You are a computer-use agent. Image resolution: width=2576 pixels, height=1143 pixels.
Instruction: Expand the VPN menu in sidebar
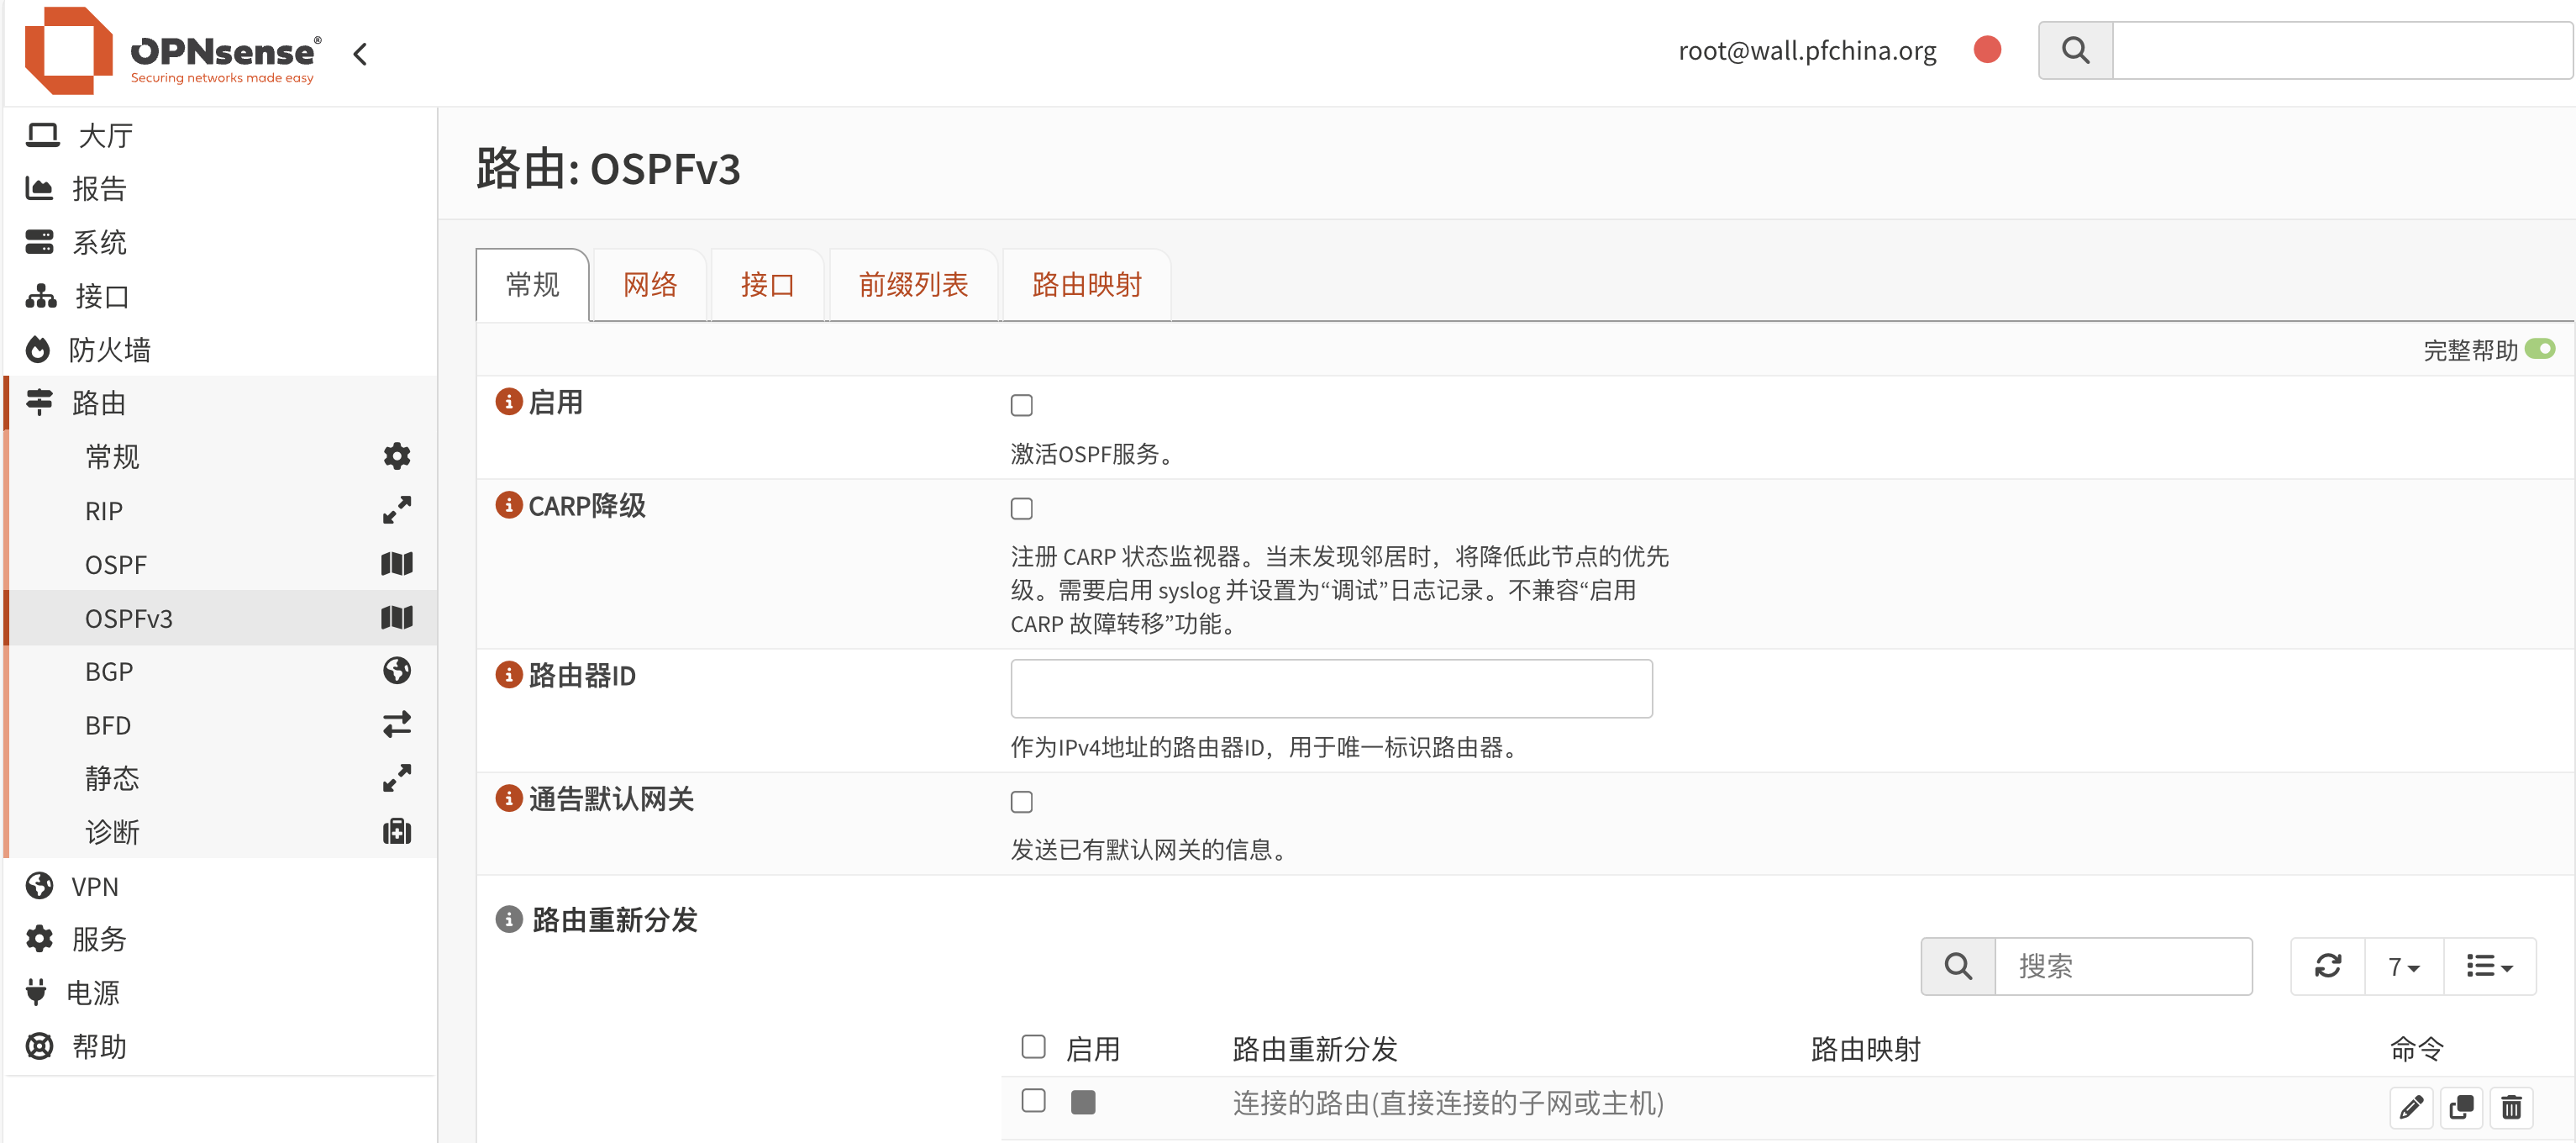95,886
